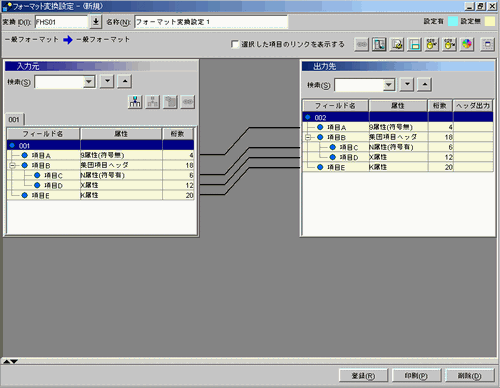Collapse 項目B node in input tree
This screenshot has width=500, height=388.
12,165
